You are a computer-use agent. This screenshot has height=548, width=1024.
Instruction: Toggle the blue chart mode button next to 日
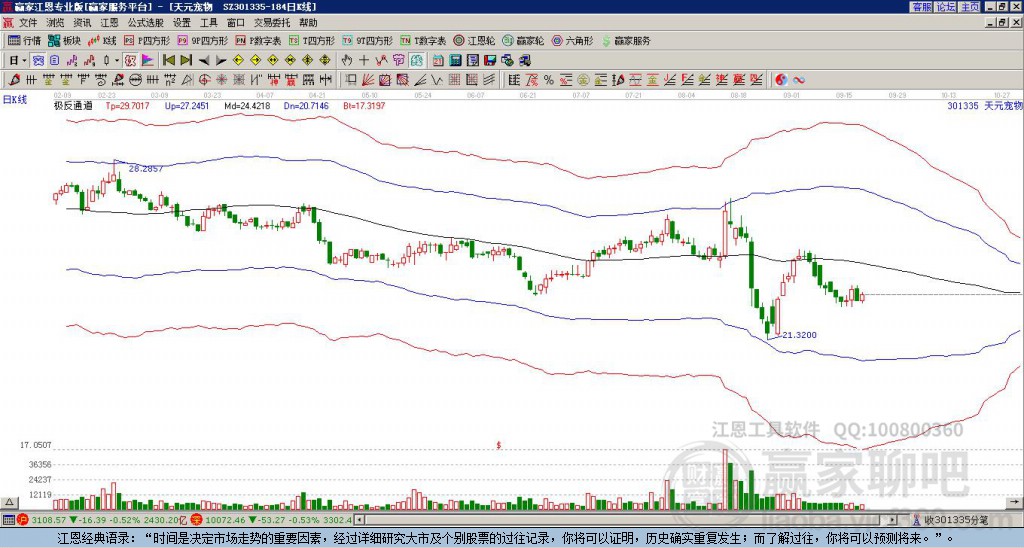coord(38,61)
